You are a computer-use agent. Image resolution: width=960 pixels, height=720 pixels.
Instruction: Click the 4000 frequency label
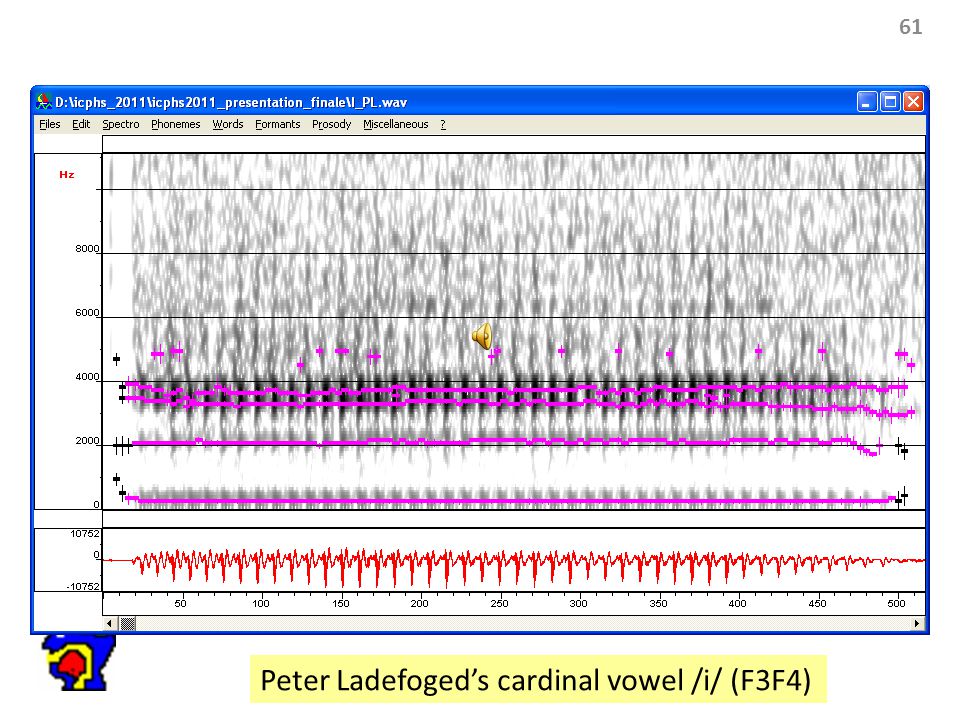pos(87,377)
